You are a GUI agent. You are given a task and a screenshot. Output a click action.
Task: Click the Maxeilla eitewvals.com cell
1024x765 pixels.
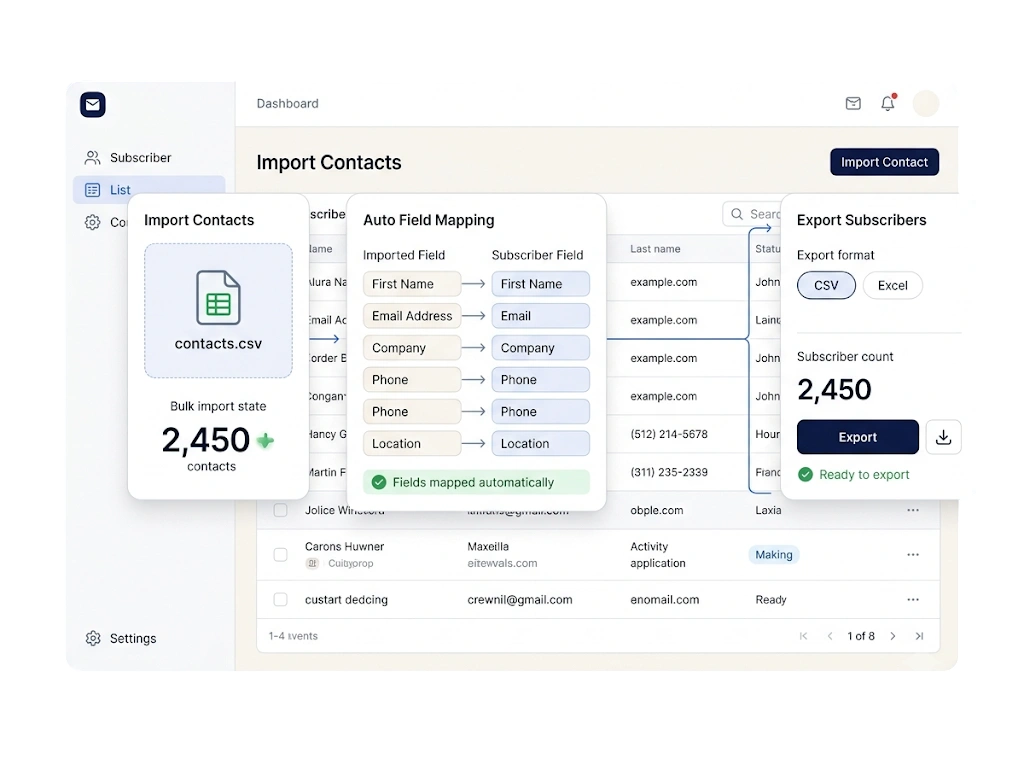[x=502, y=555]
